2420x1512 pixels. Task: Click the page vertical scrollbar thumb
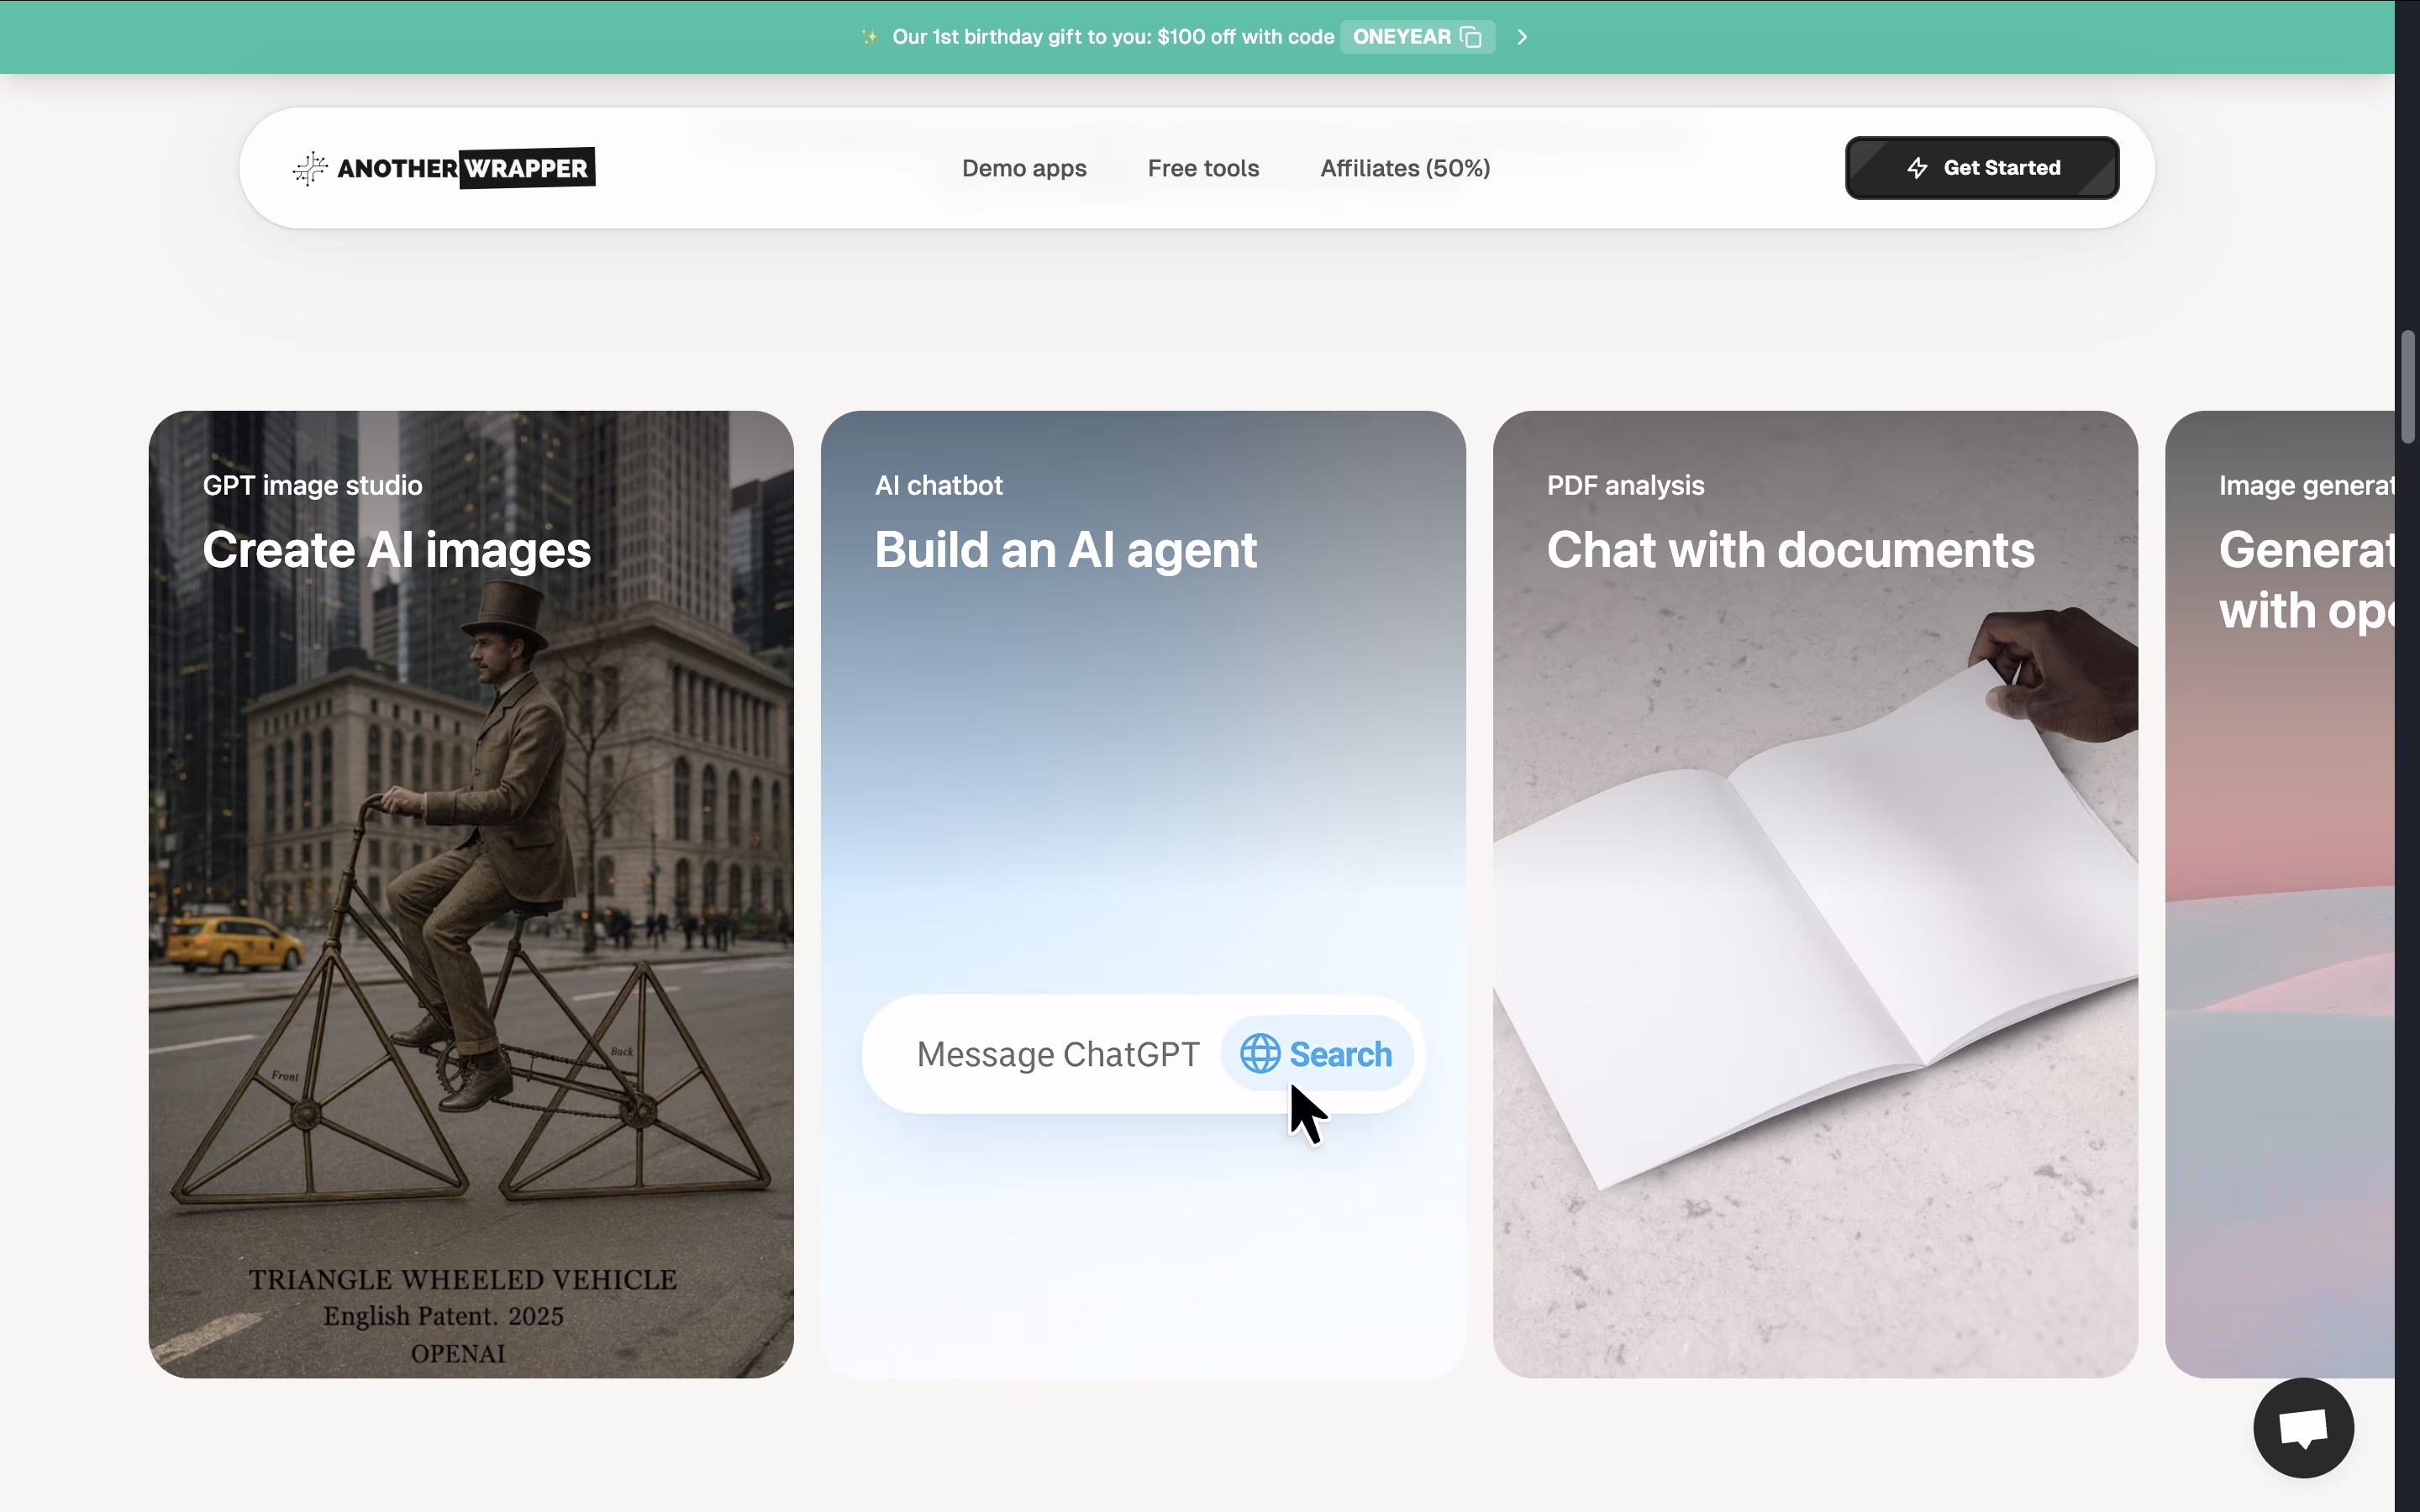[2408, 387]
